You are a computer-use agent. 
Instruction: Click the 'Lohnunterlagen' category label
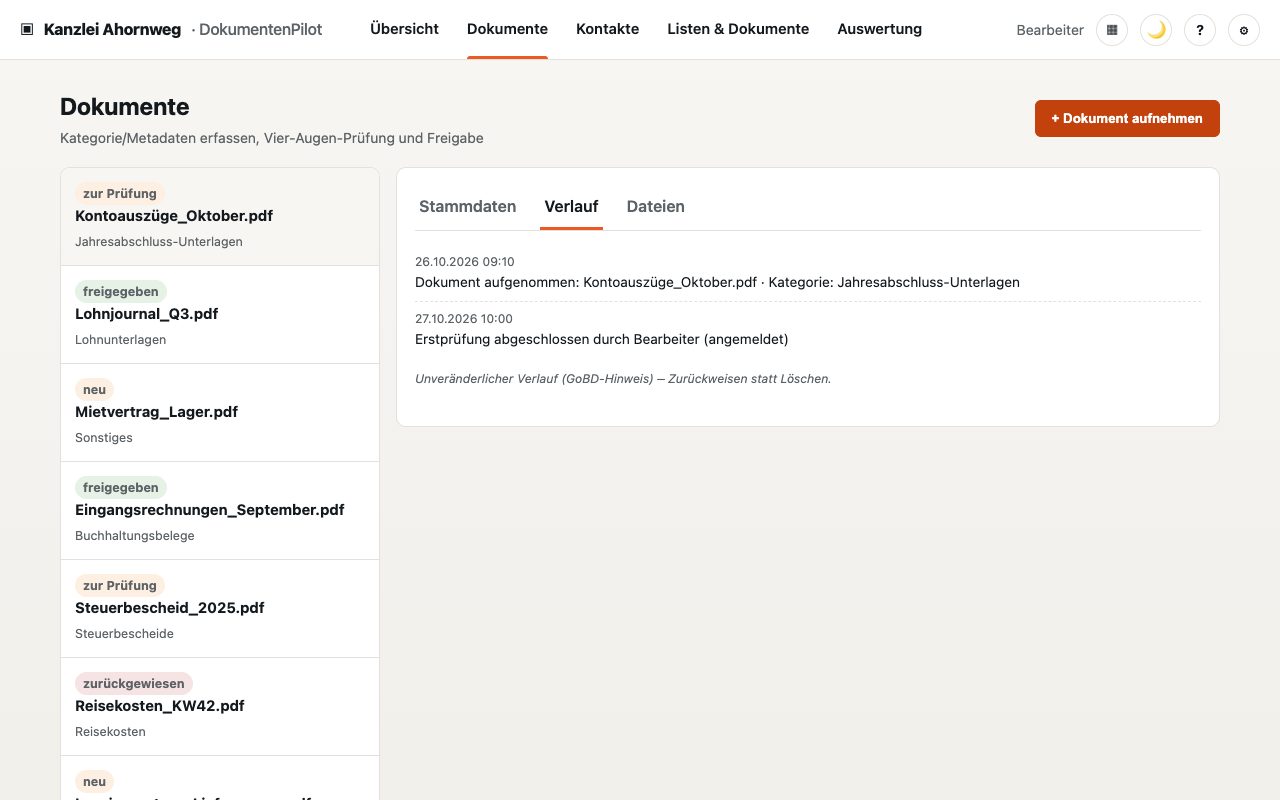click(121, 340)
